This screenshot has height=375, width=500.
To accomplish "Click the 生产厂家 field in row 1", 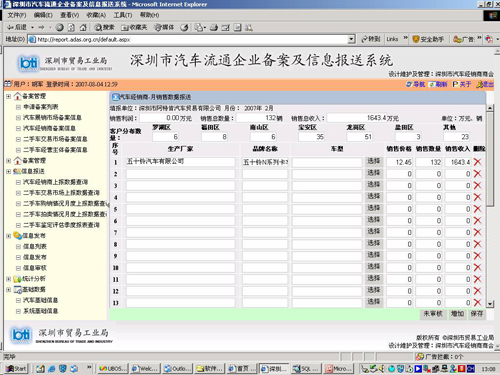I will 180,162.
